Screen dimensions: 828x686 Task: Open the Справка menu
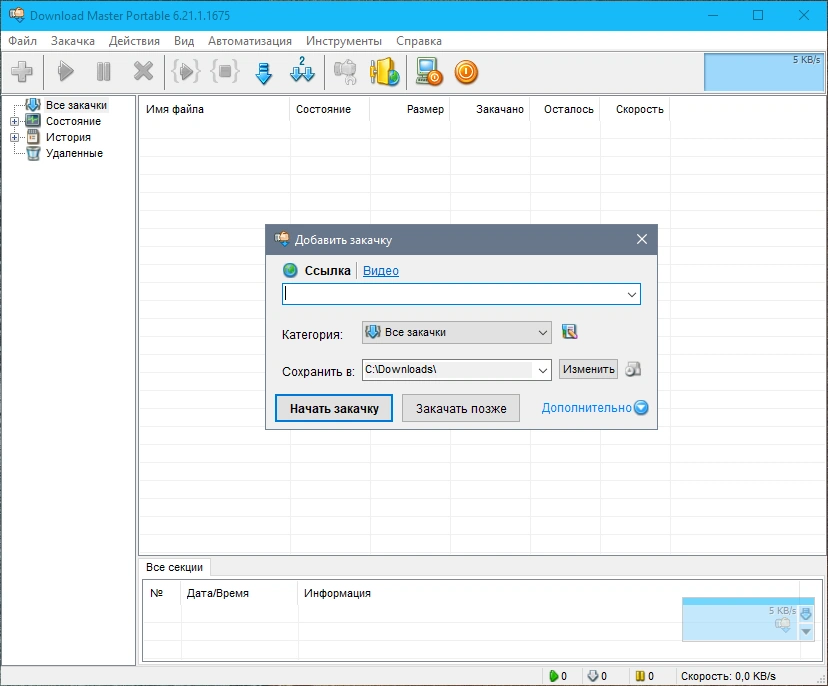point(419,41)
